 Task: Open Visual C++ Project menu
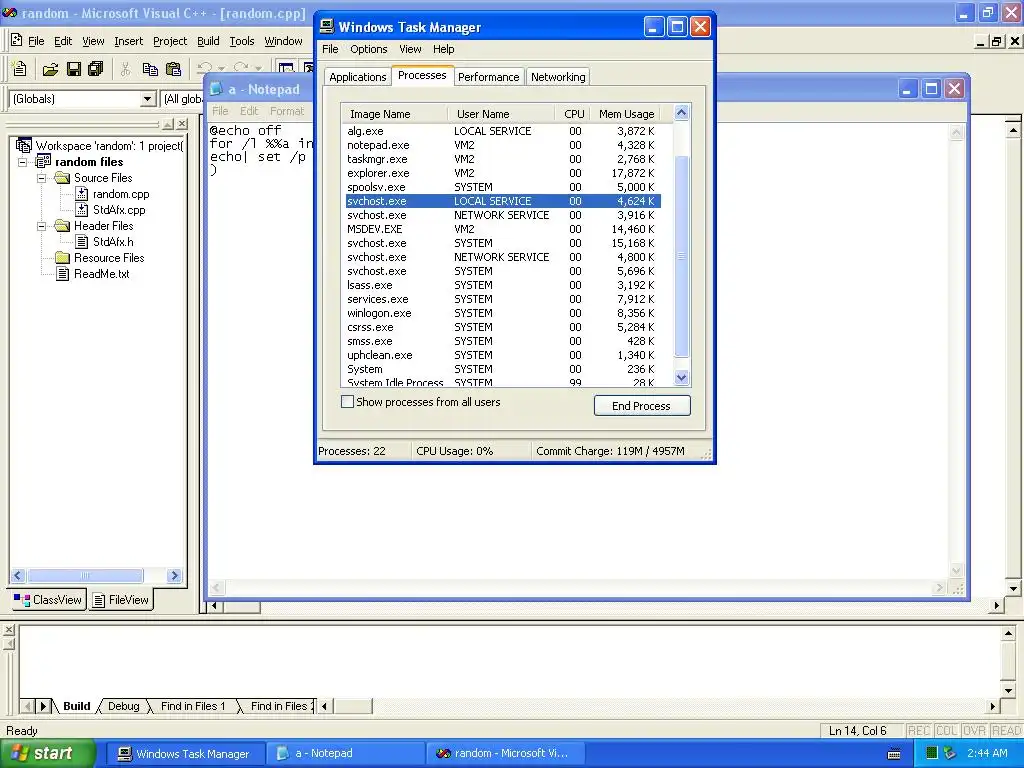170,41
